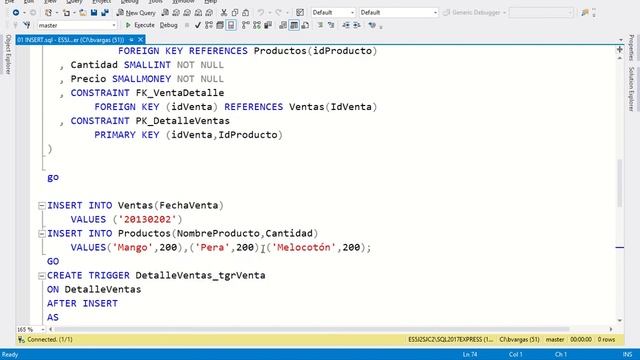Close the INSERT.sql tab with X

click(x=140, y=40)
